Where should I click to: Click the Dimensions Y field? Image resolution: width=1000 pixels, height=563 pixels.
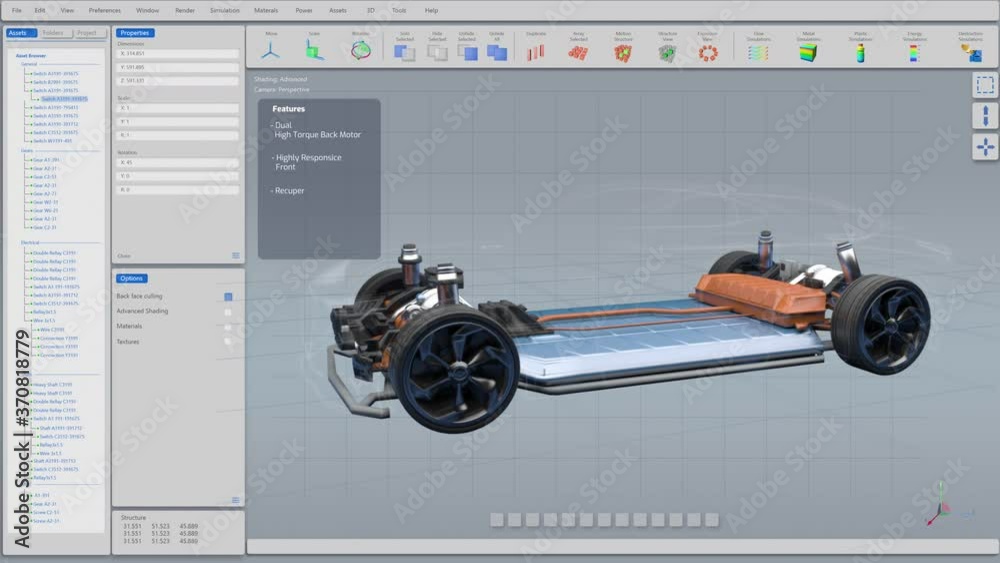coord(178,67)
